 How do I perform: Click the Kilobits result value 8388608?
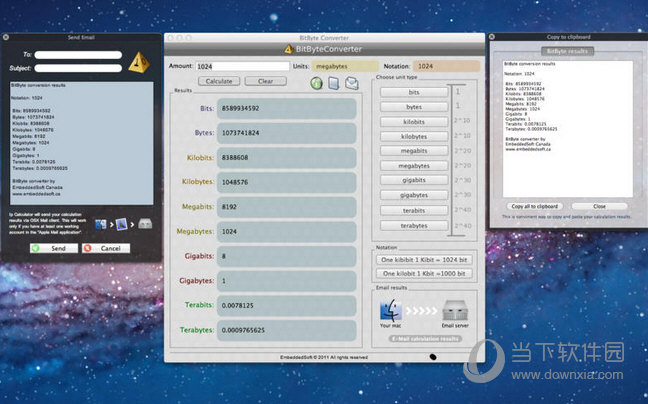[286, 158]
